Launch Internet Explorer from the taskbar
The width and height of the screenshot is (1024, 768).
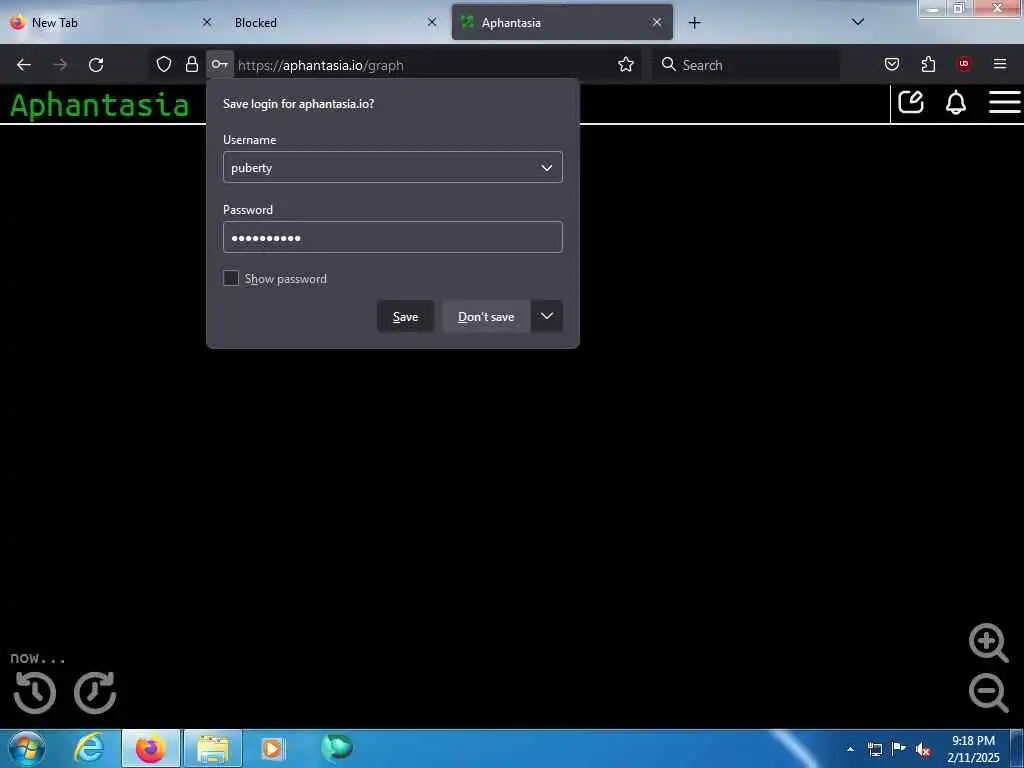coord(89,749)
